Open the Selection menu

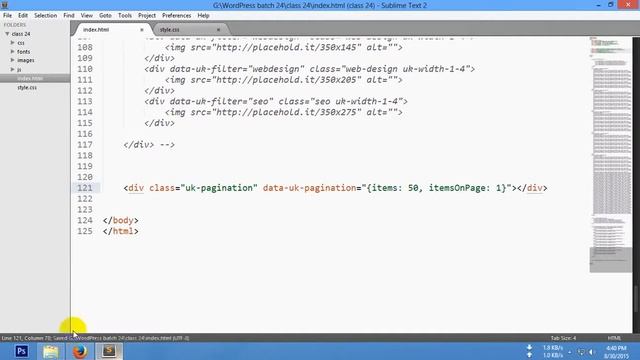[x=45, y=16]
